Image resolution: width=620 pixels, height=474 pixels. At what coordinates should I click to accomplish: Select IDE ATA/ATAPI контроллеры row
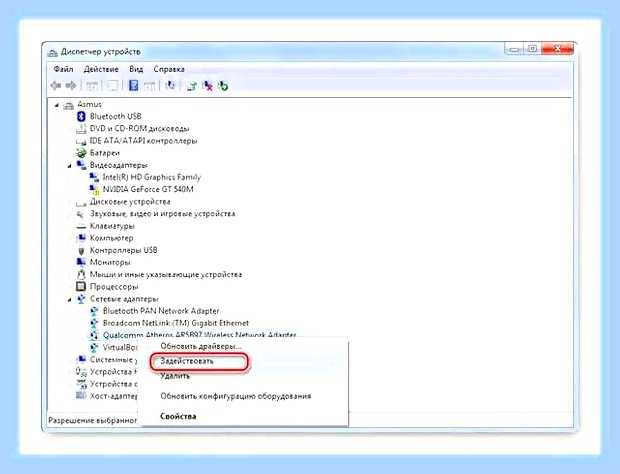click(143, 141)
